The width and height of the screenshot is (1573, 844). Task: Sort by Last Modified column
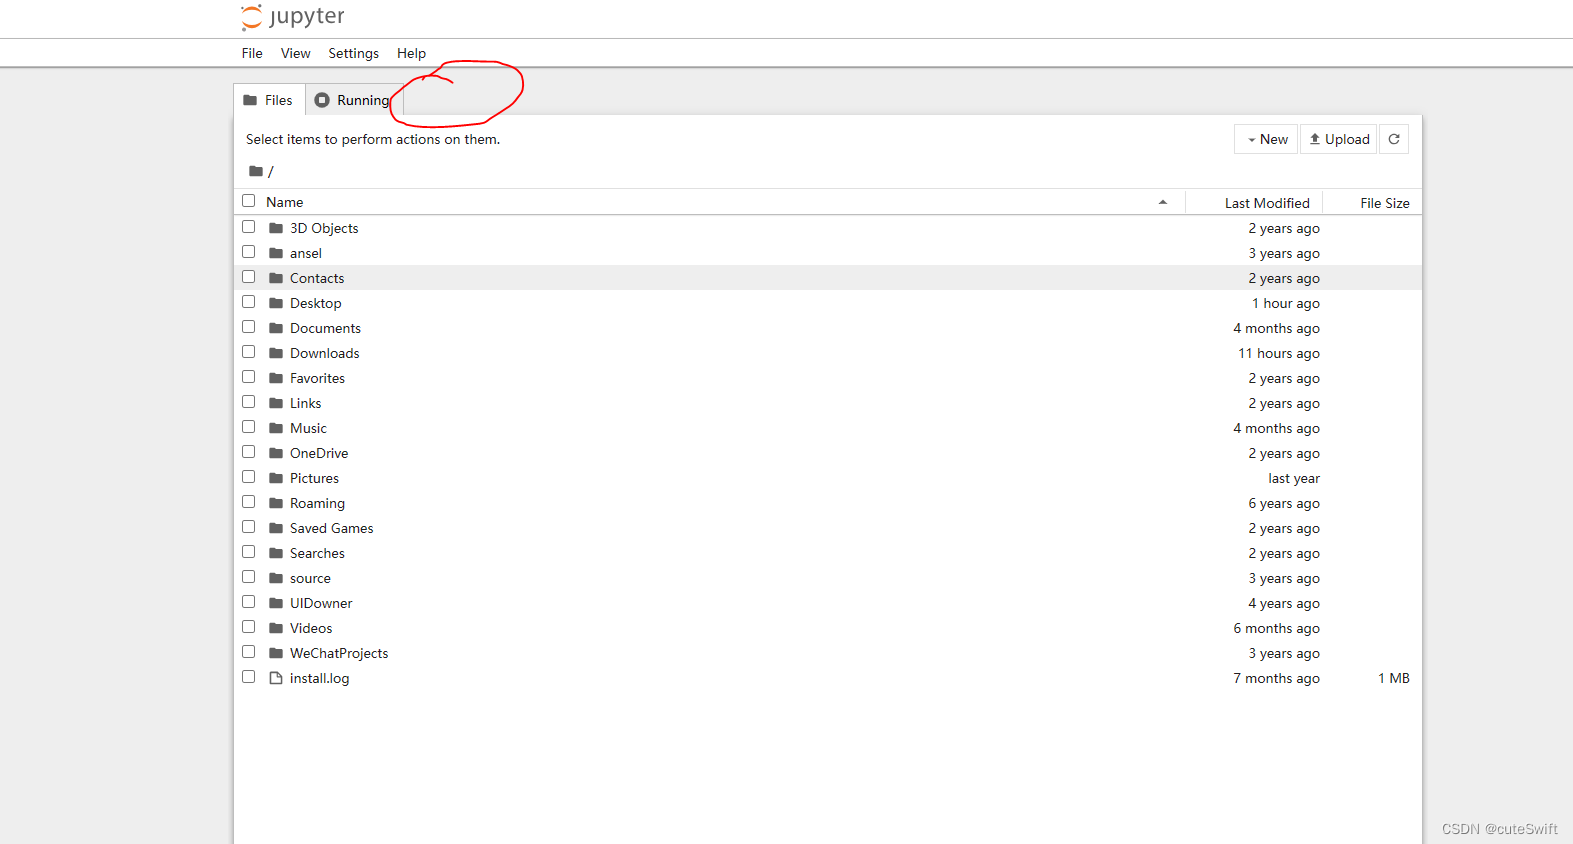click(x=1267, y=203)
